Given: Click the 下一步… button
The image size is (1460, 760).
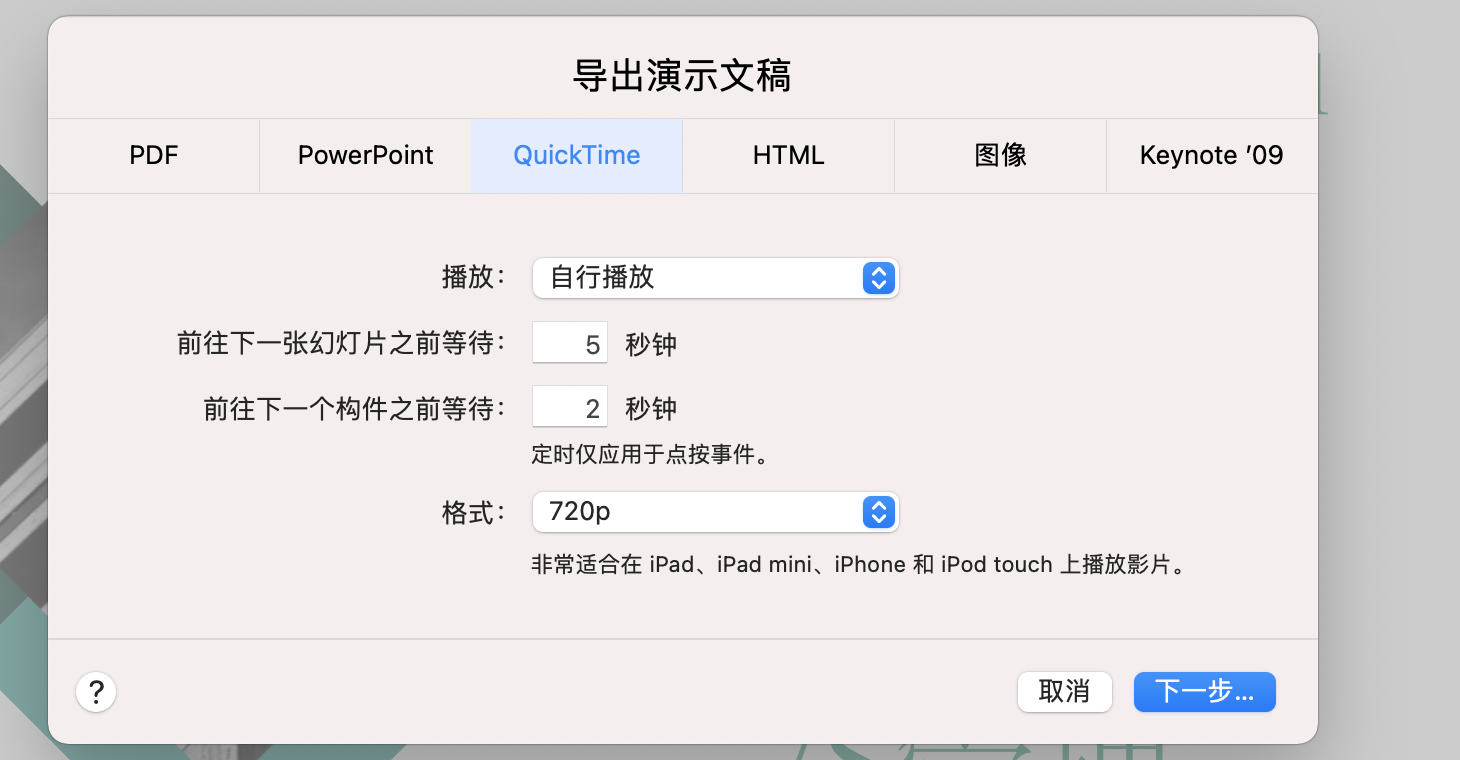Looking at the screenshot, I should (x=1205, y=692).
